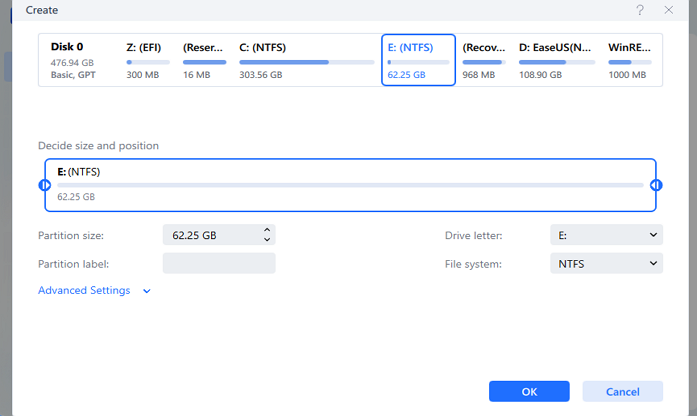Decrease partition size with down arrow
Image resolution: width=697 pixels, height=416 pixels.
267,240
